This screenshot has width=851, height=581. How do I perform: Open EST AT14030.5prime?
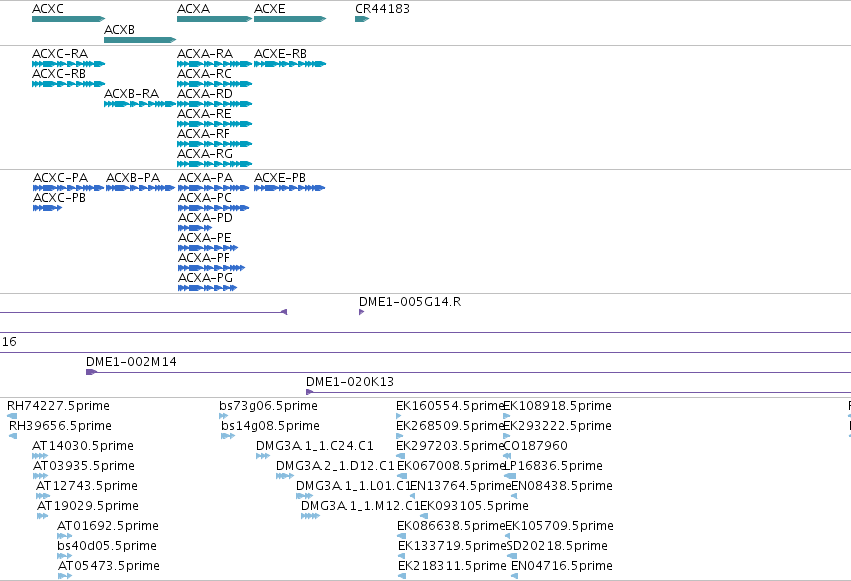40,456
